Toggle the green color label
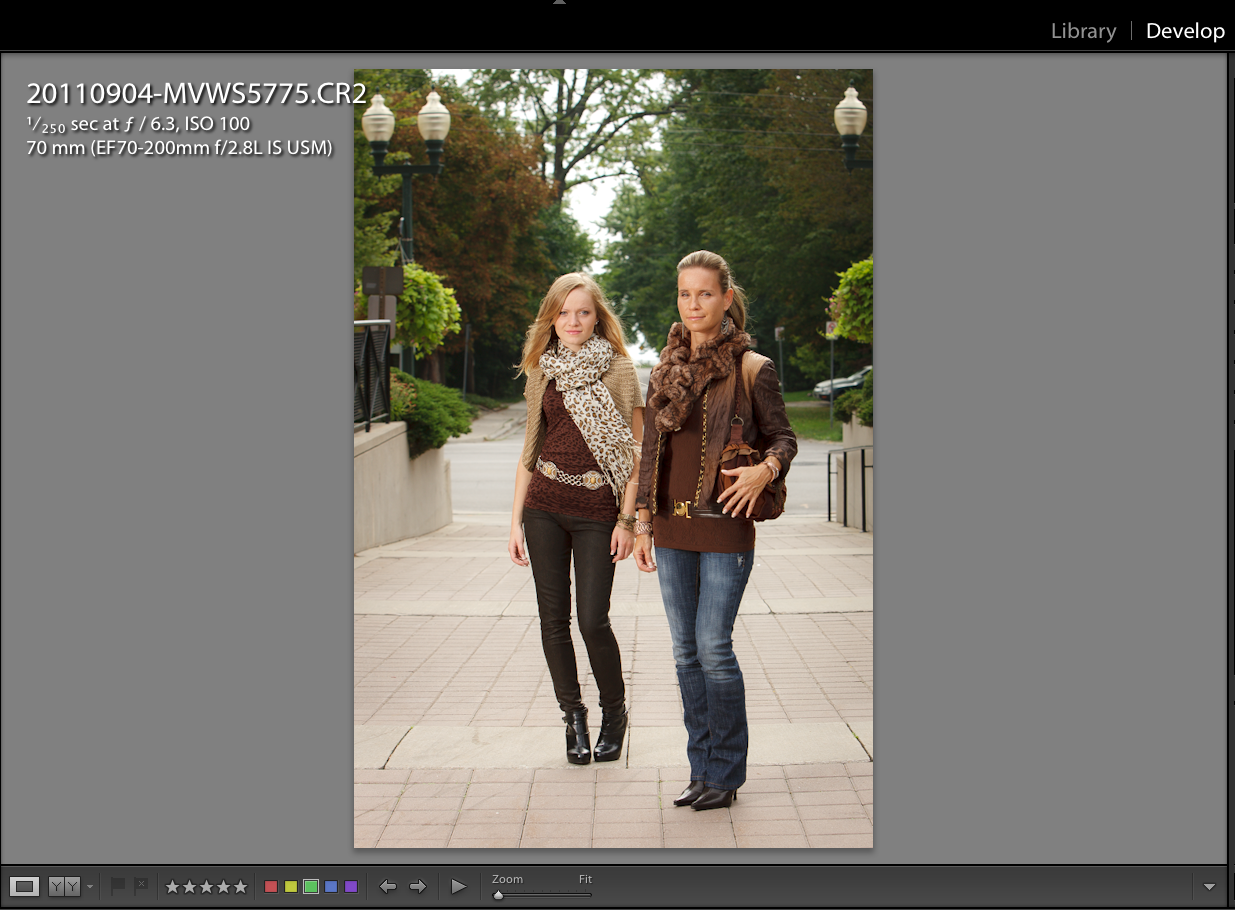1235x910 pixels. coord(311,887)
